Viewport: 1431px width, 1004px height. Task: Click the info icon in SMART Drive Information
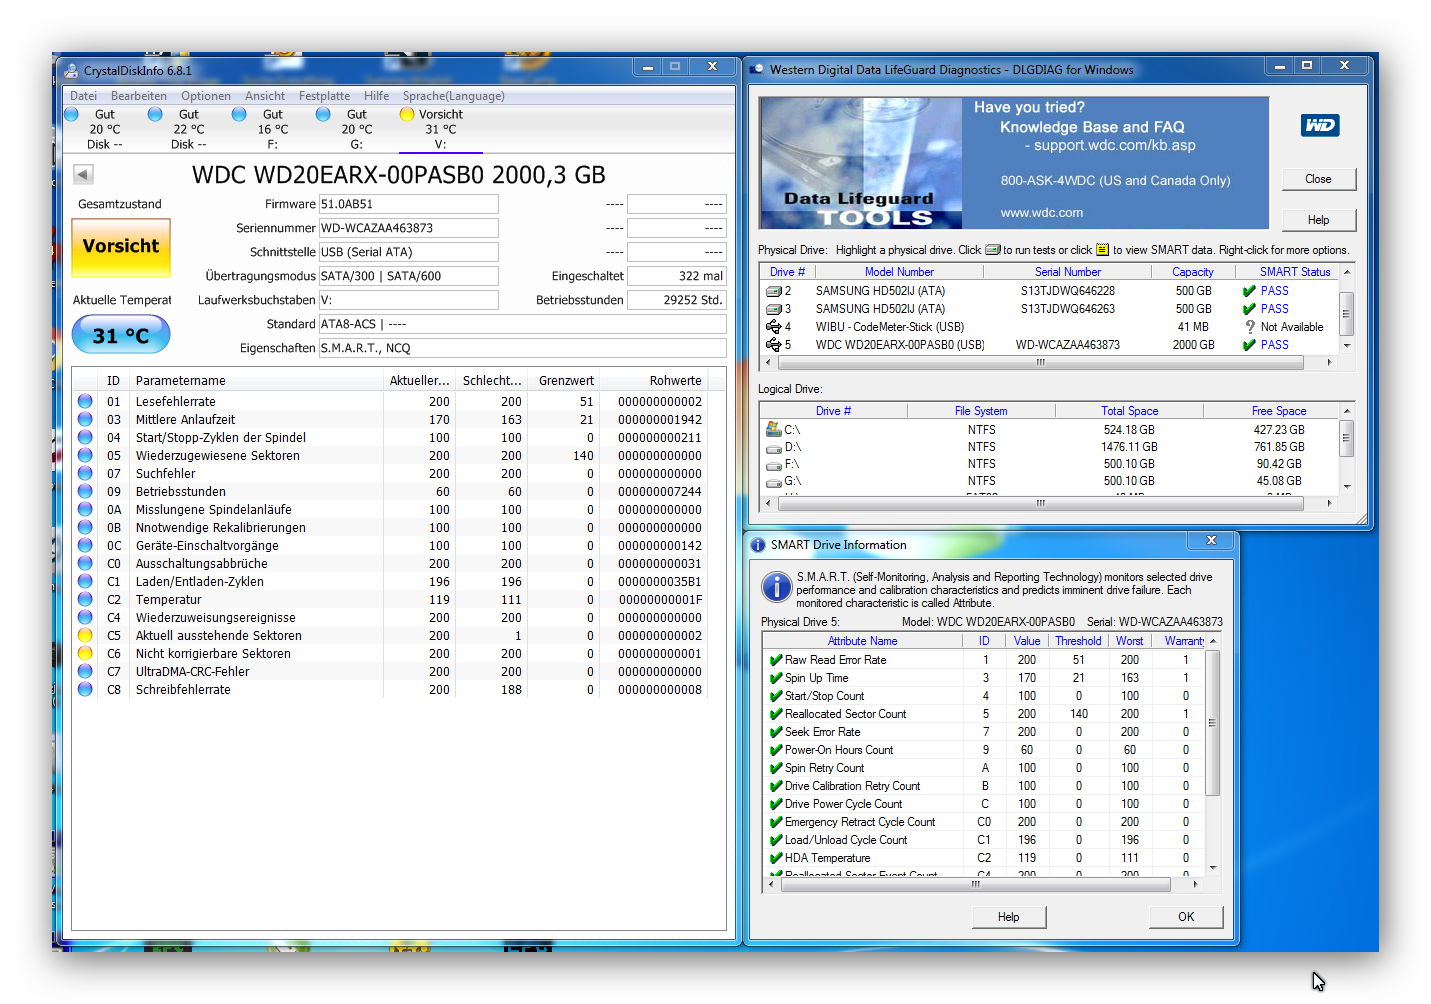(776, 587)
